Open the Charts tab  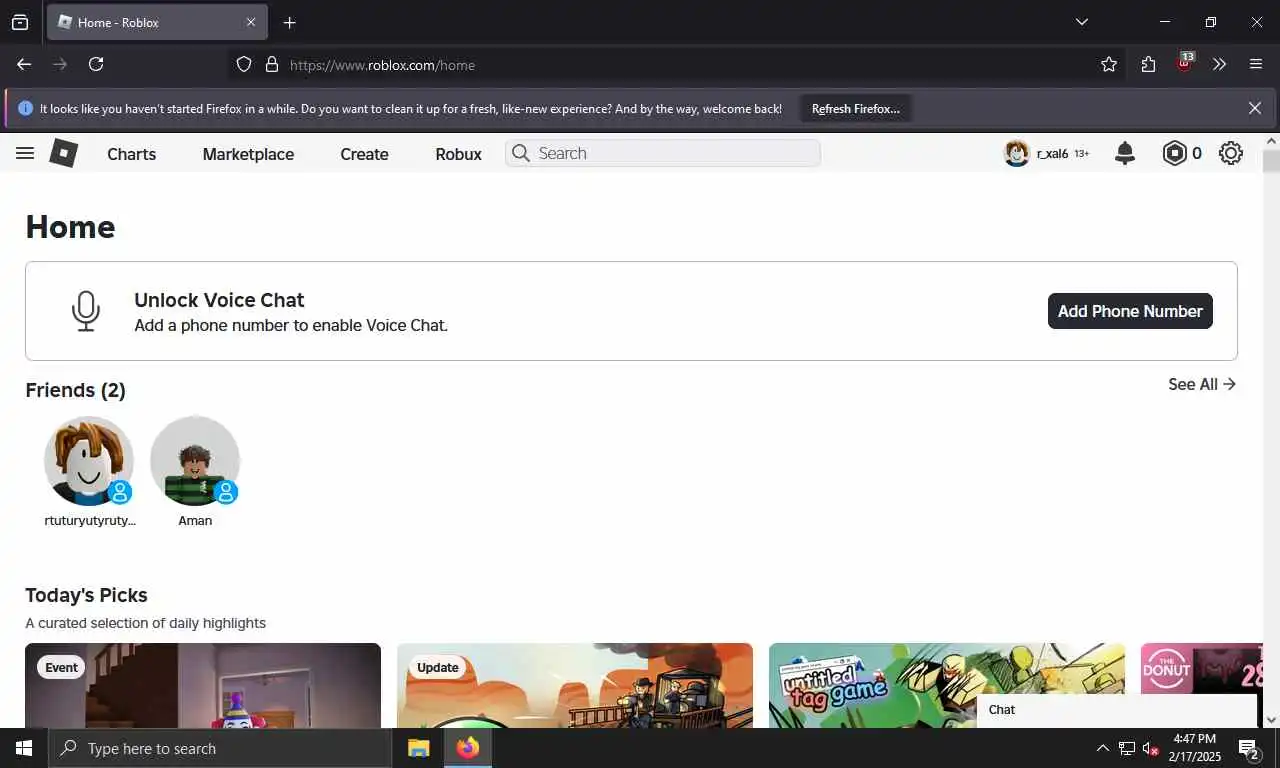(x=132, y=154)
